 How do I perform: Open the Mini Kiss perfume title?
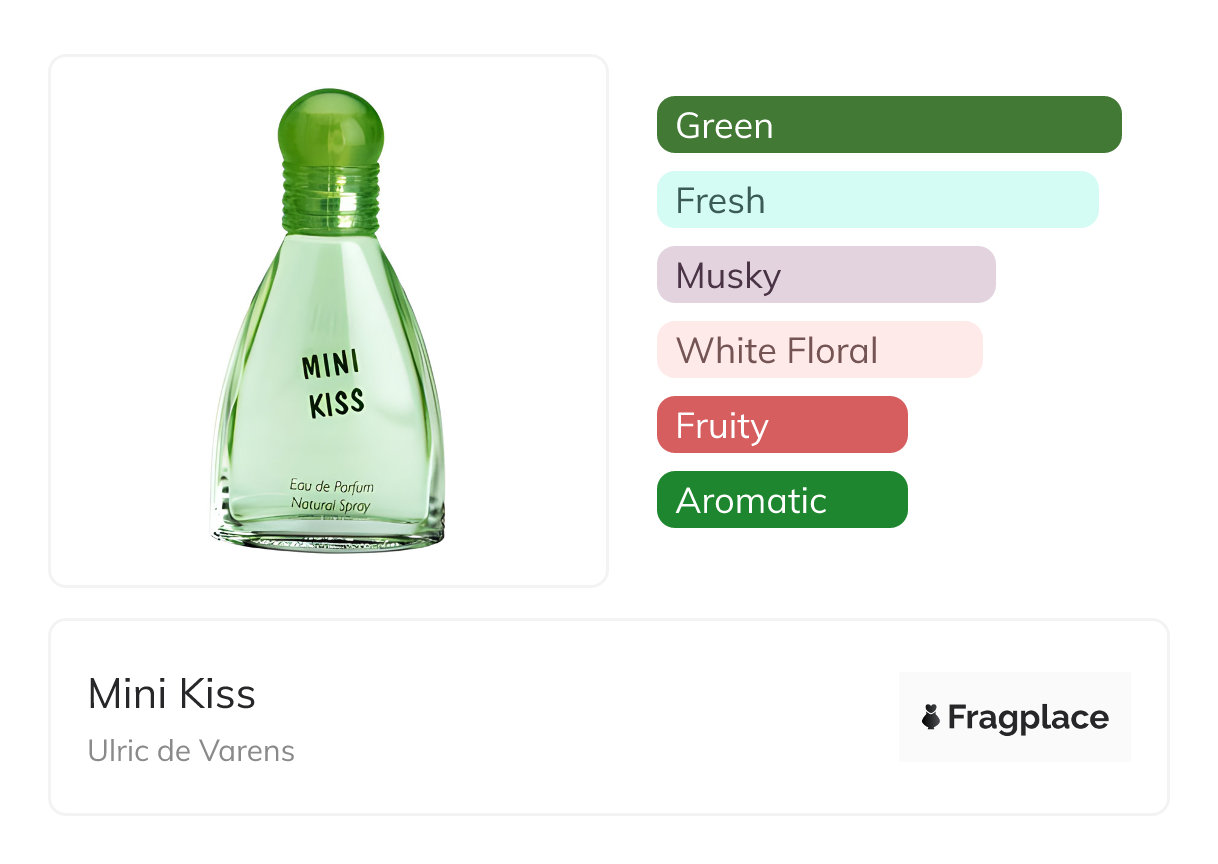[x=172, y=694]
